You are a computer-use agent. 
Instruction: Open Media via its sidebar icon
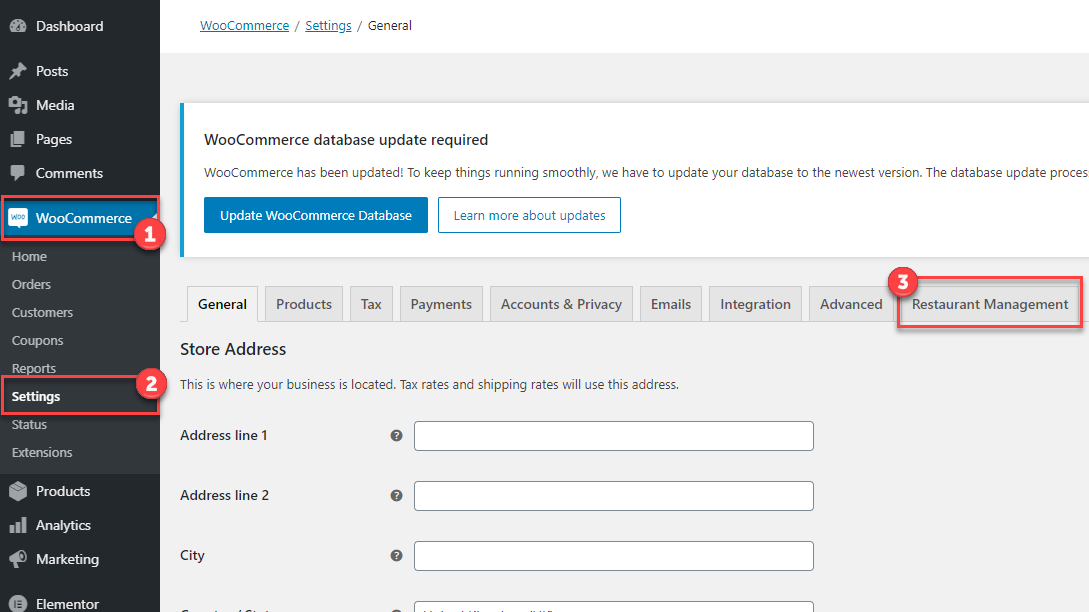pos(18,105)
